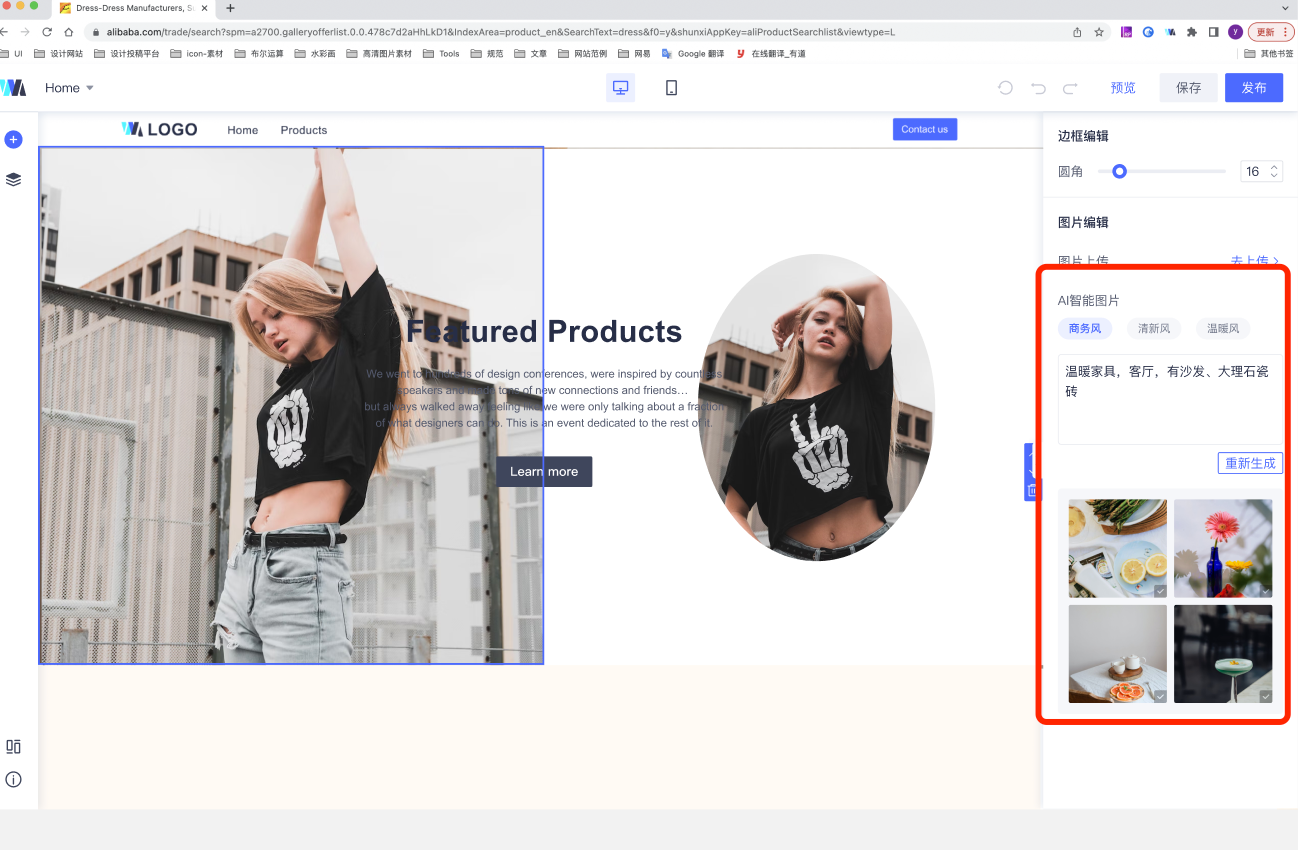Toggle checkmark on pink flower vase image

[1265, 591]
